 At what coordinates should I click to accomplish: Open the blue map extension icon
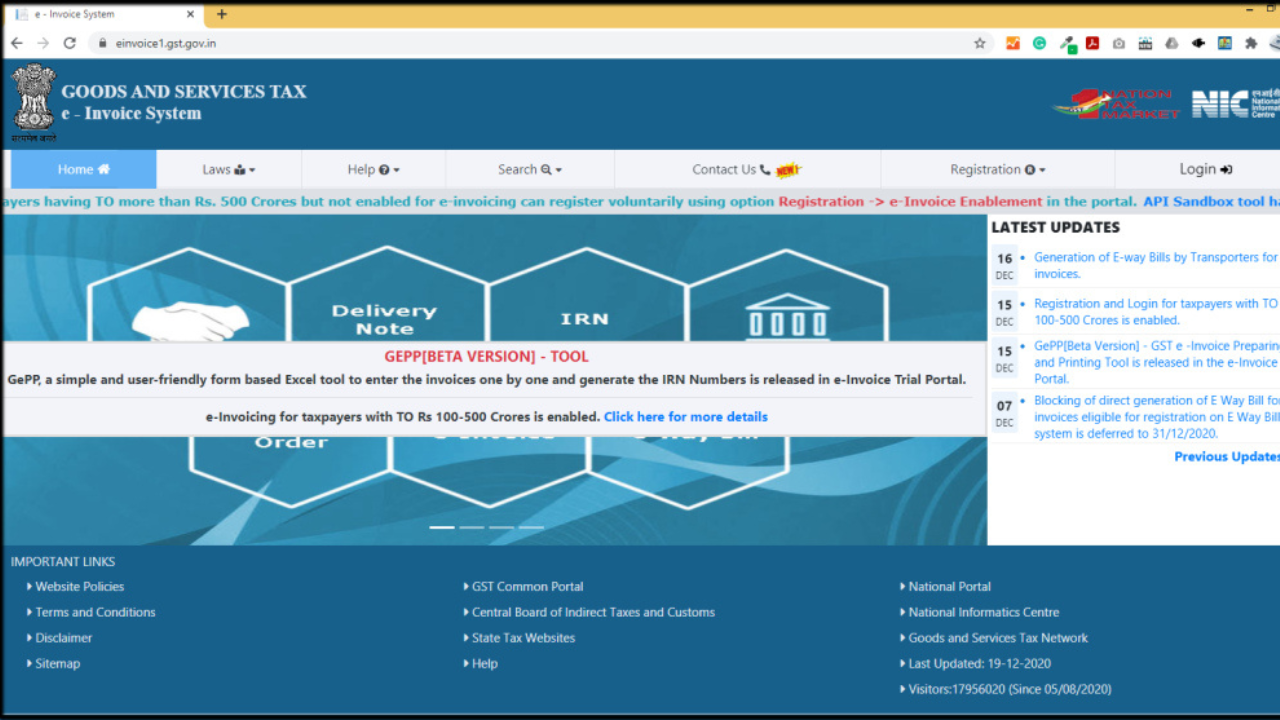coord(1225,43)
